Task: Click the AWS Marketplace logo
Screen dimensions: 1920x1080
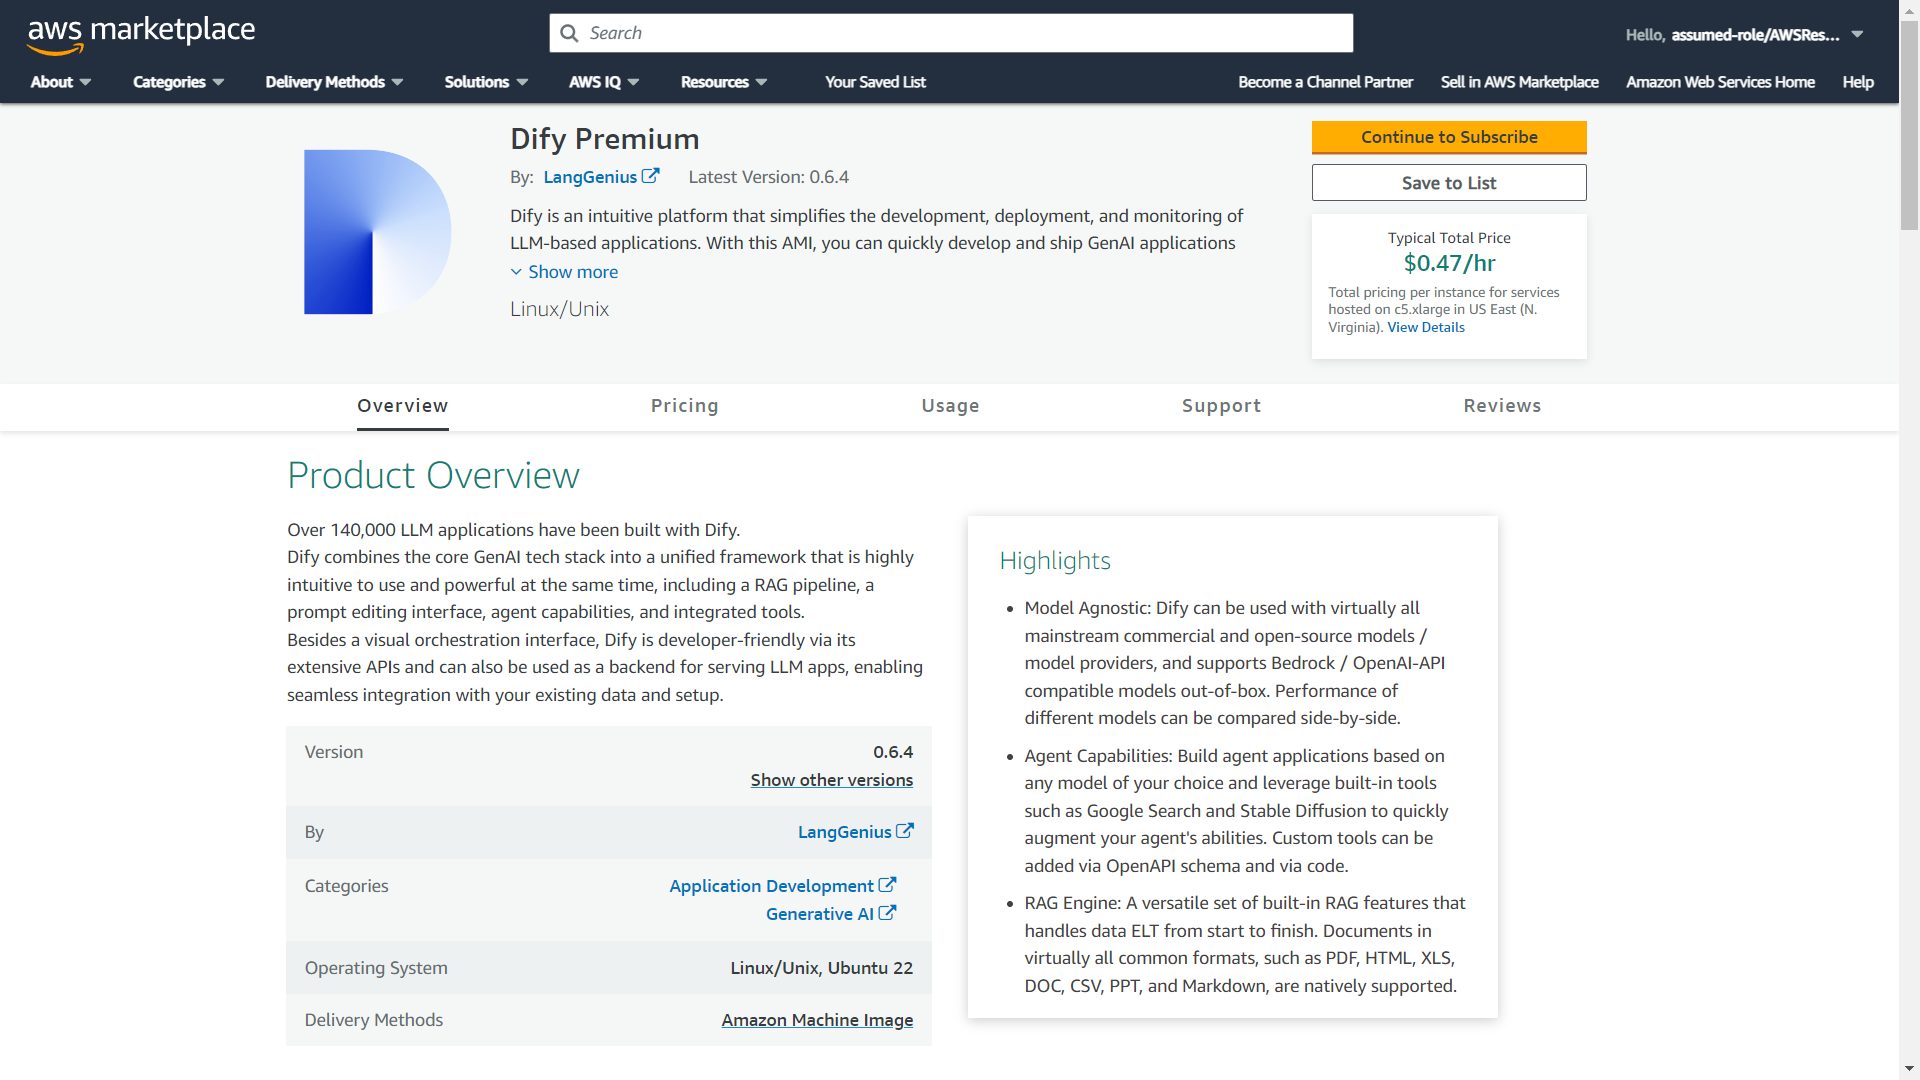Action: 141,33
